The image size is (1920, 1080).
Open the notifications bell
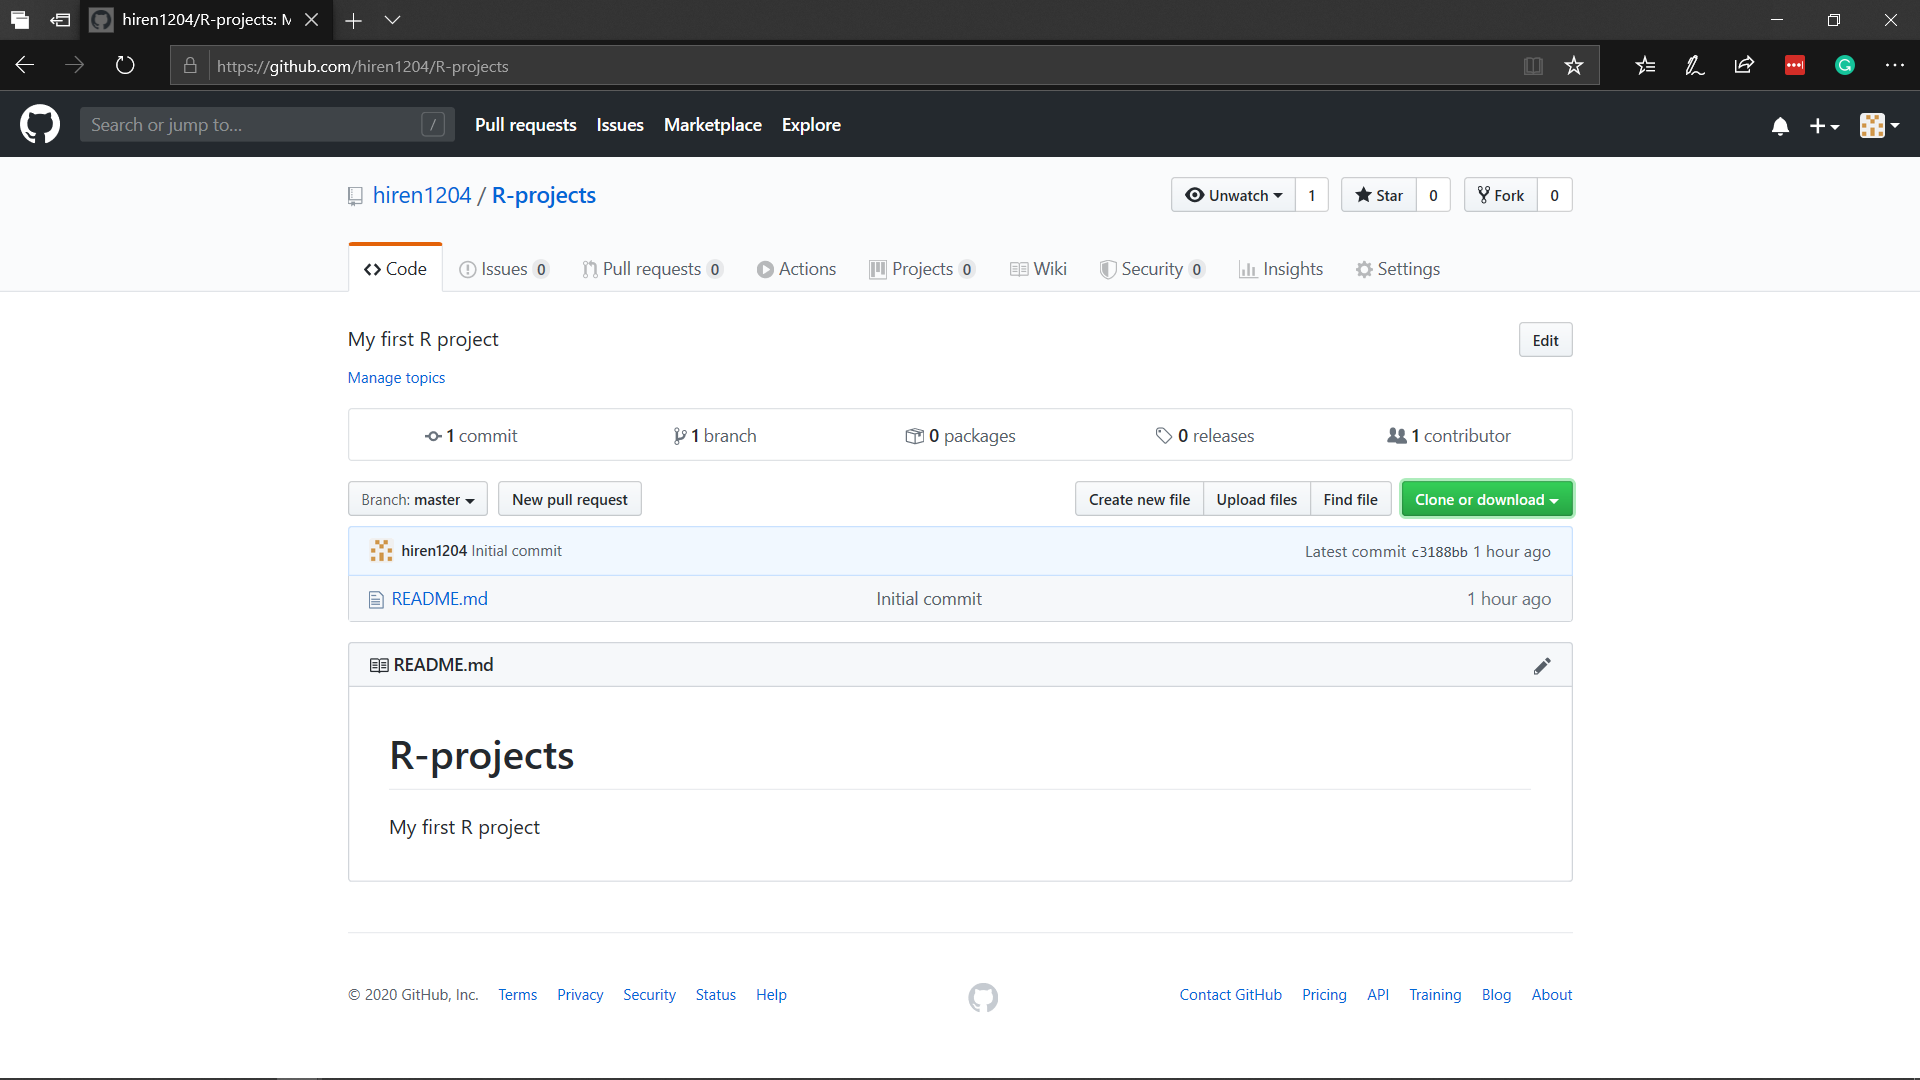coord(1780,126)
